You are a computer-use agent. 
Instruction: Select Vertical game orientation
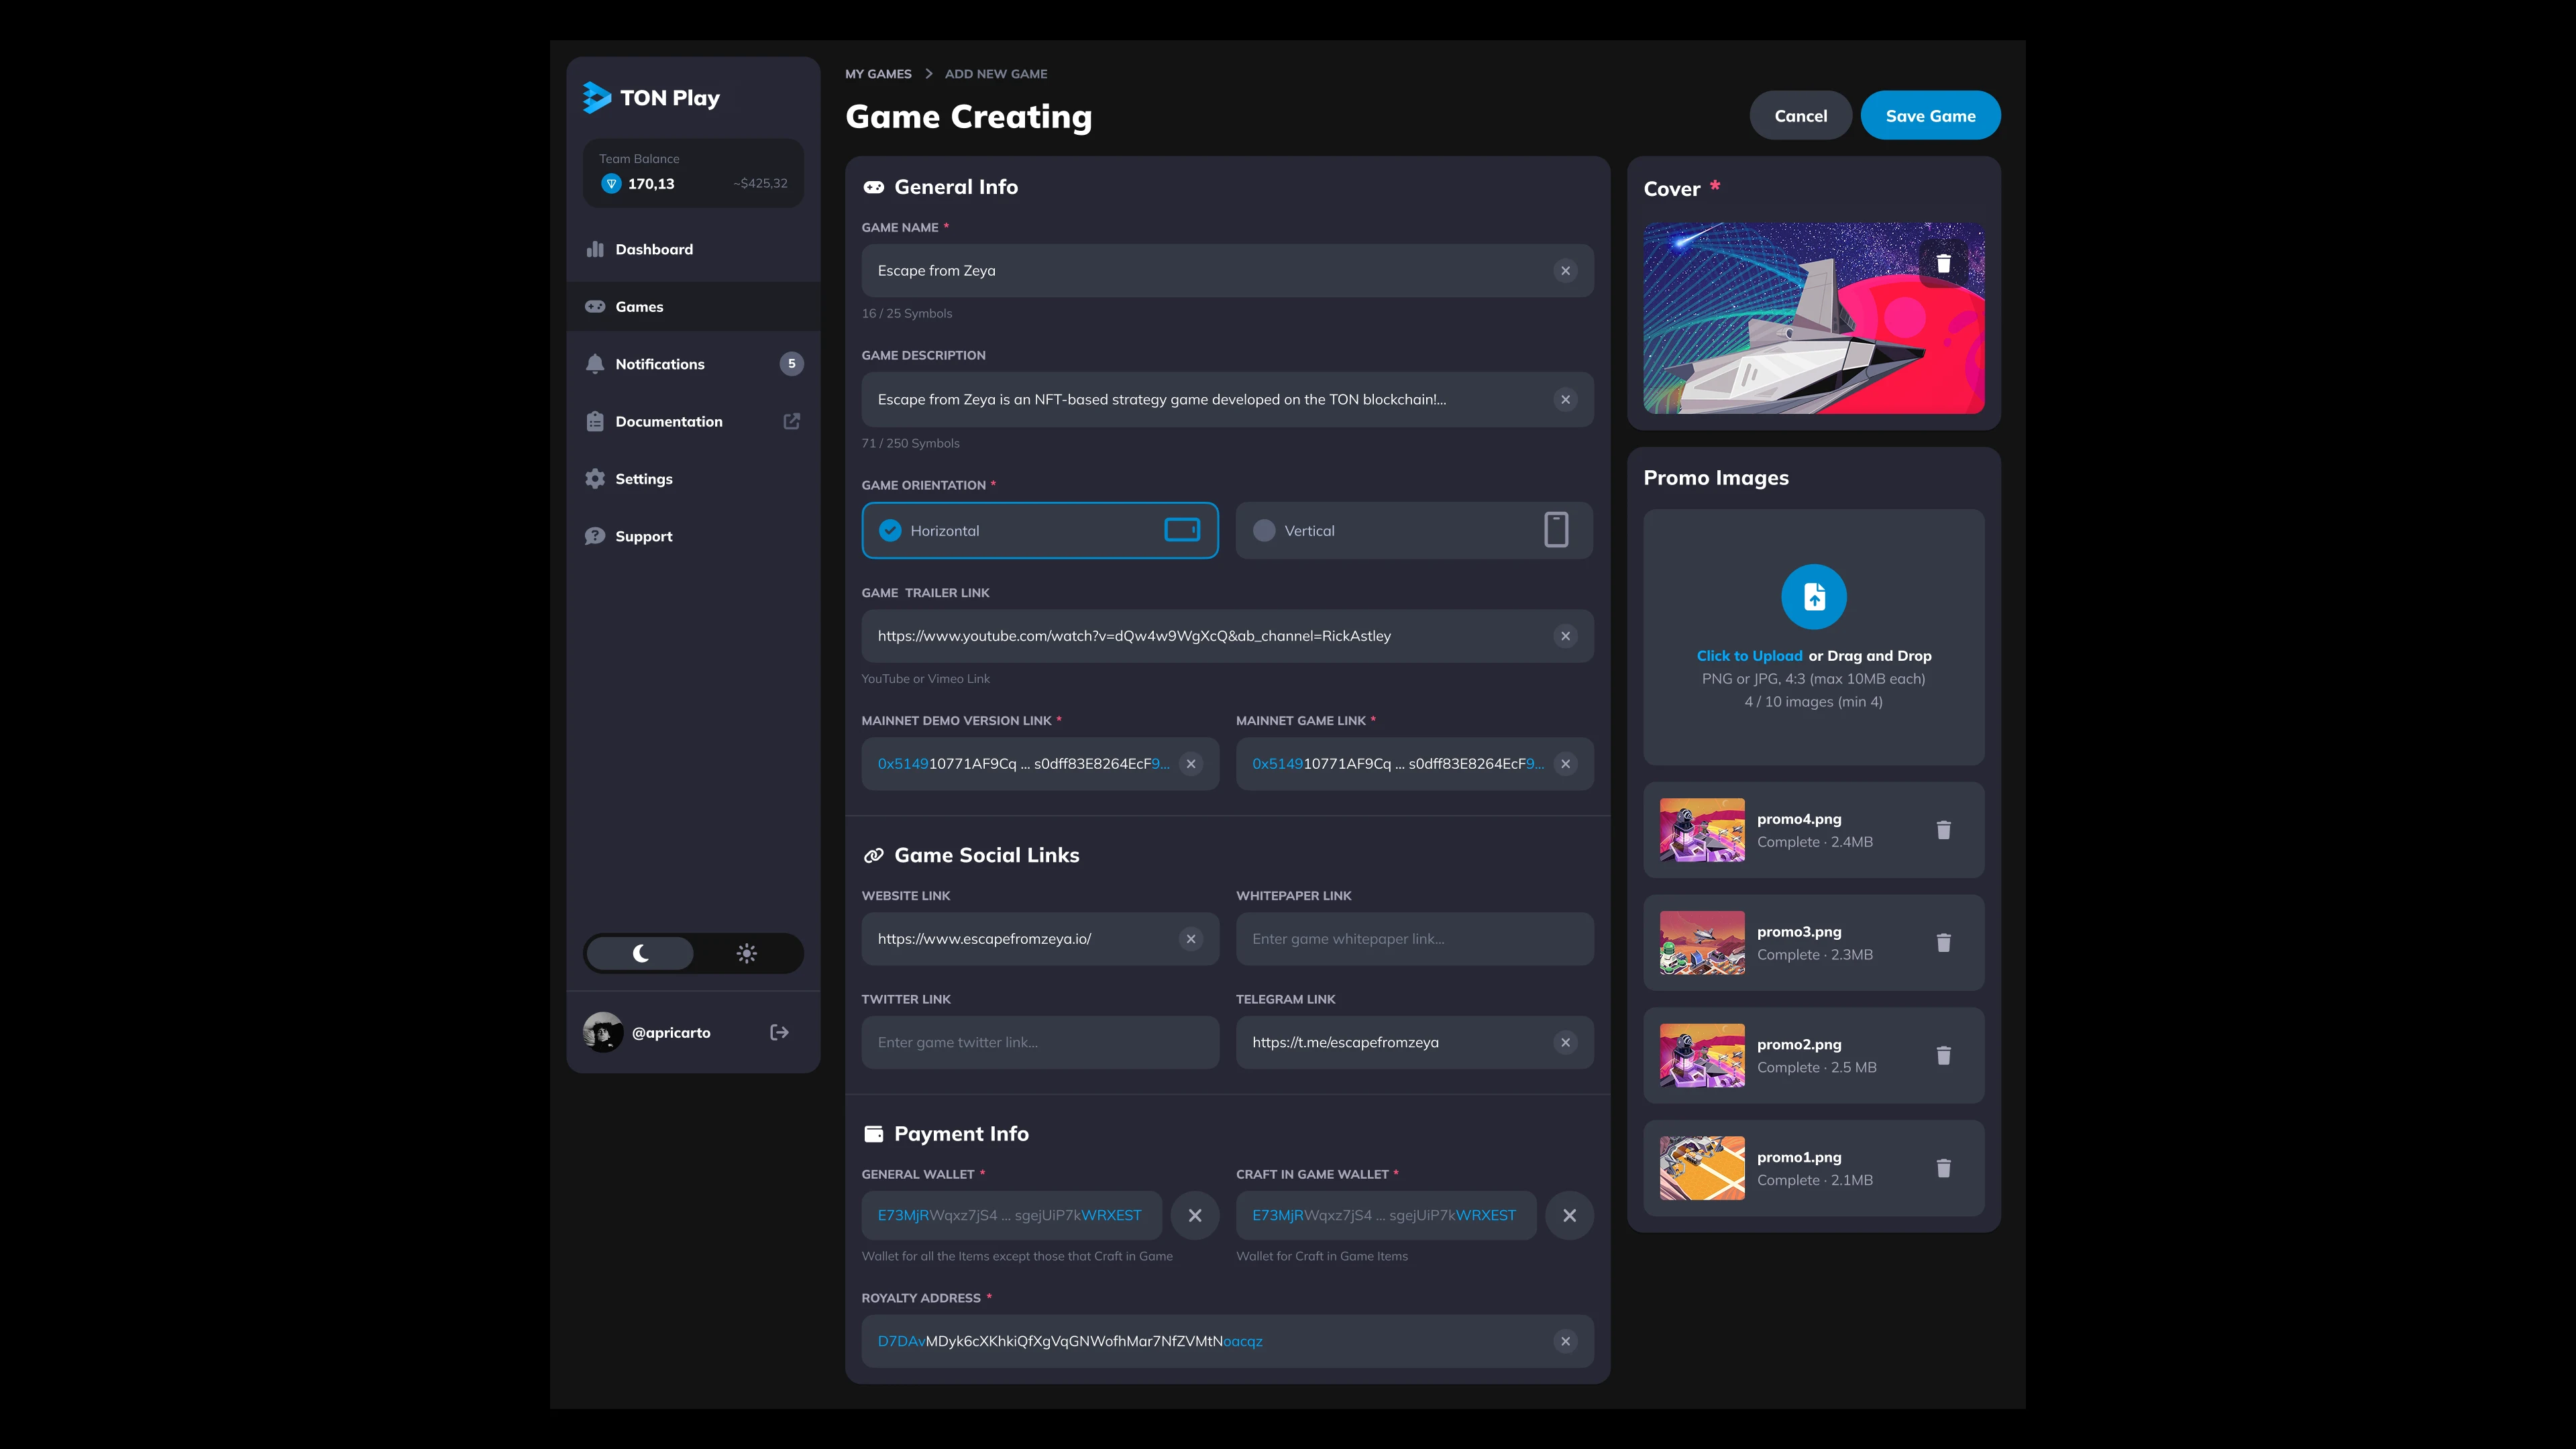tap(1414, 530)
